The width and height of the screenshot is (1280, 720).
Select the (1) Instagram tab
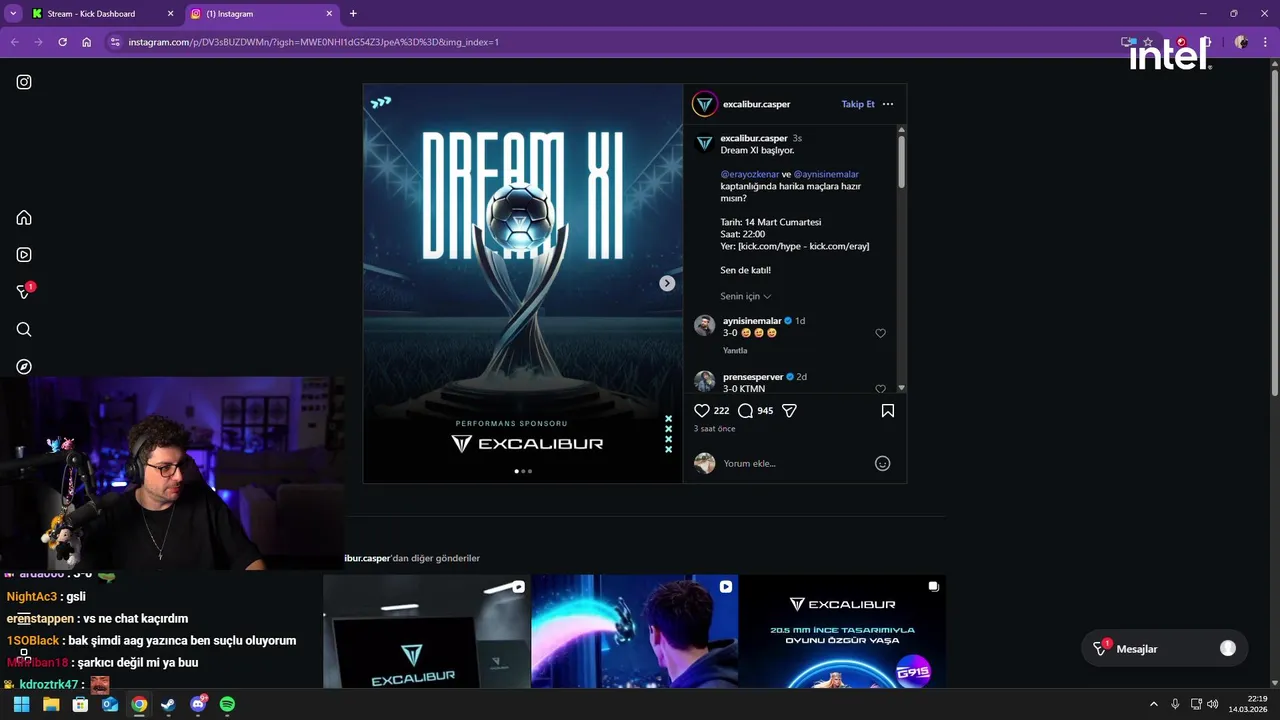tap(262, 14)
